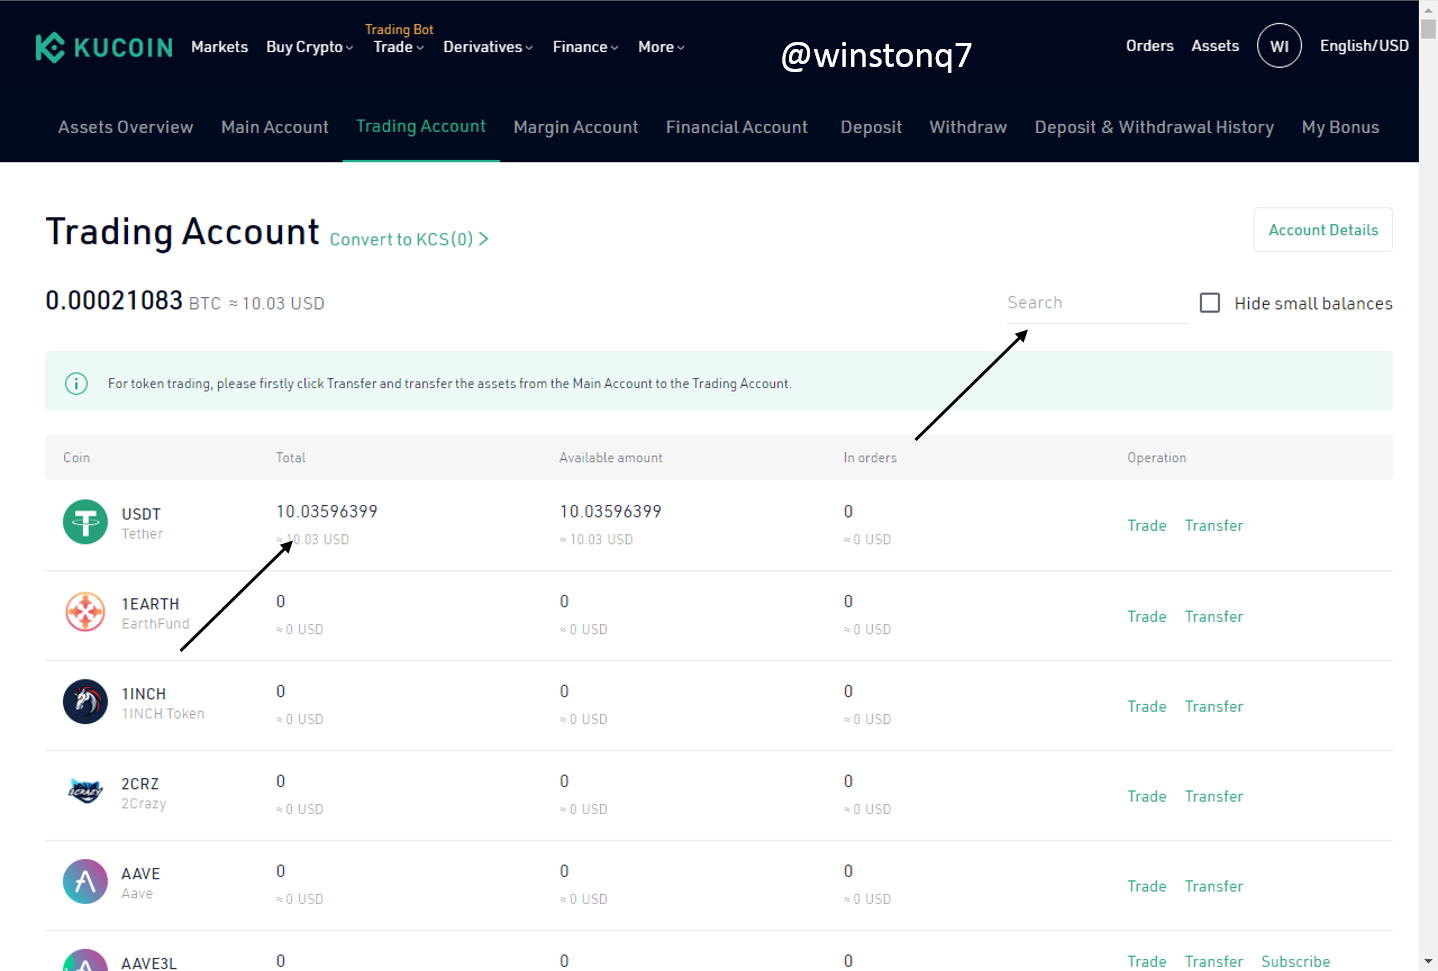
Task: Click the 2CRZ 2Crazy coin icon
Action: click(x=85, y=792)
